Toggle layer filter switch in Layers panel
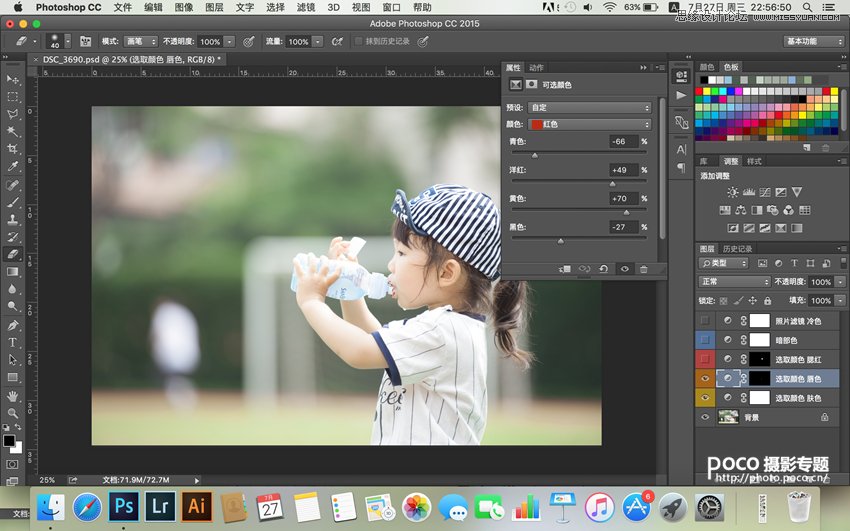Viewport: 850px width, 531px height. point(843,263)
